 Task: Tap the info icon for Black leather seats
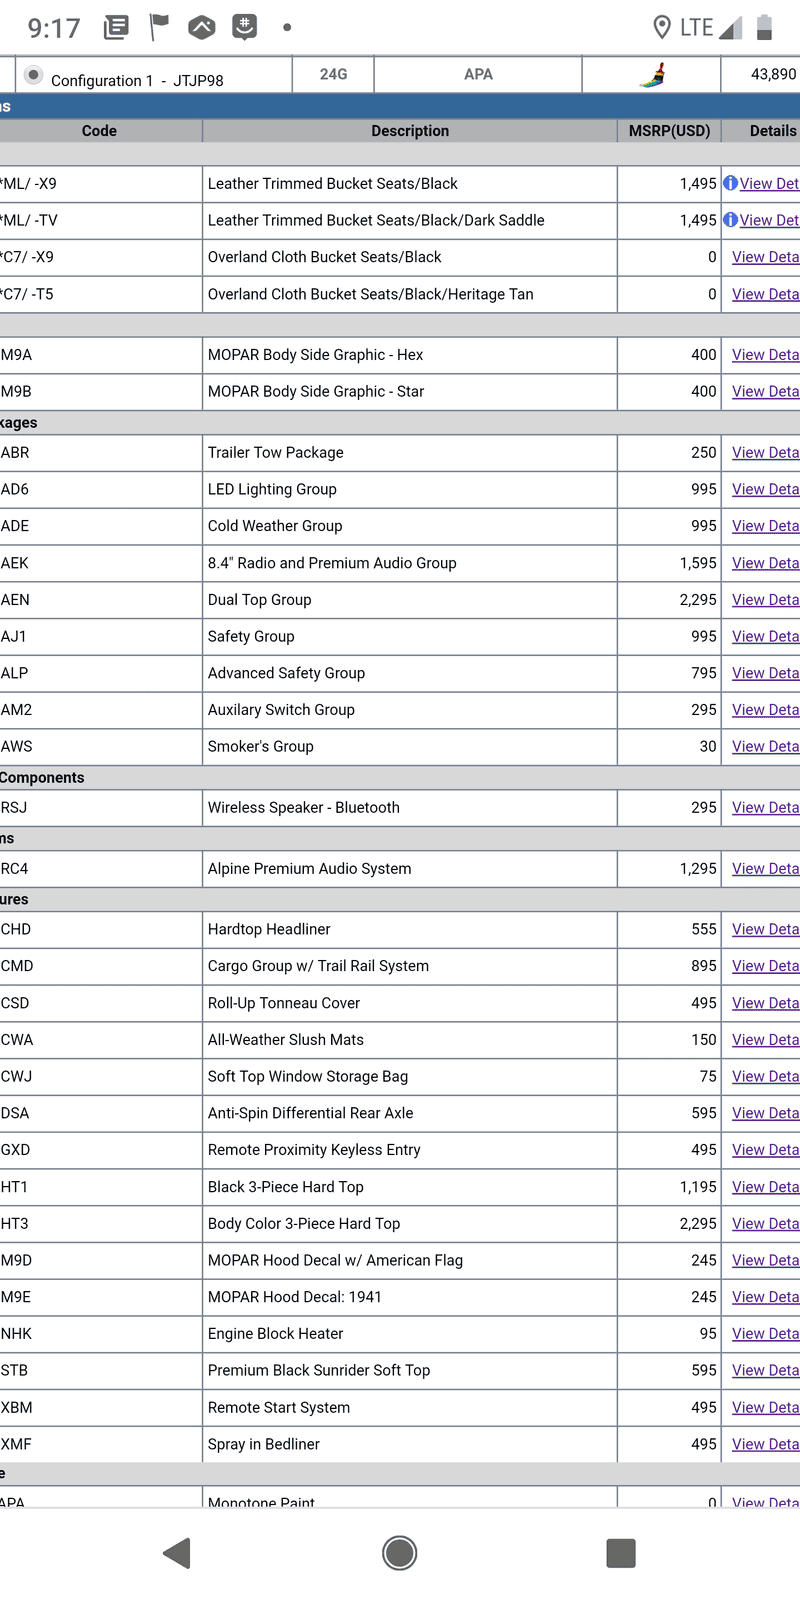pyautogui.click(x=730, y=183)
